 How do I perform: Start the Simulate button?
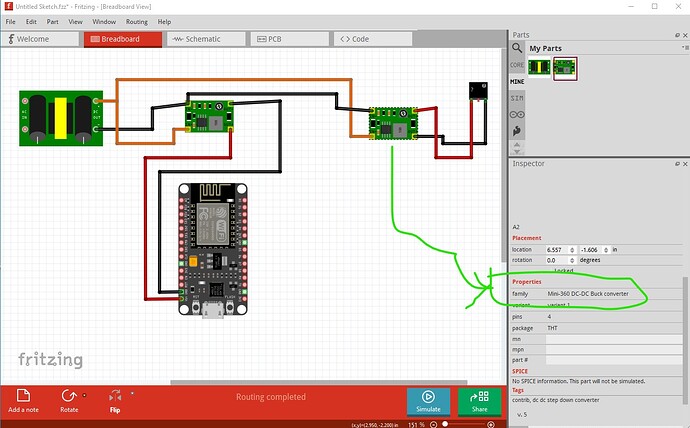[428, 401]
